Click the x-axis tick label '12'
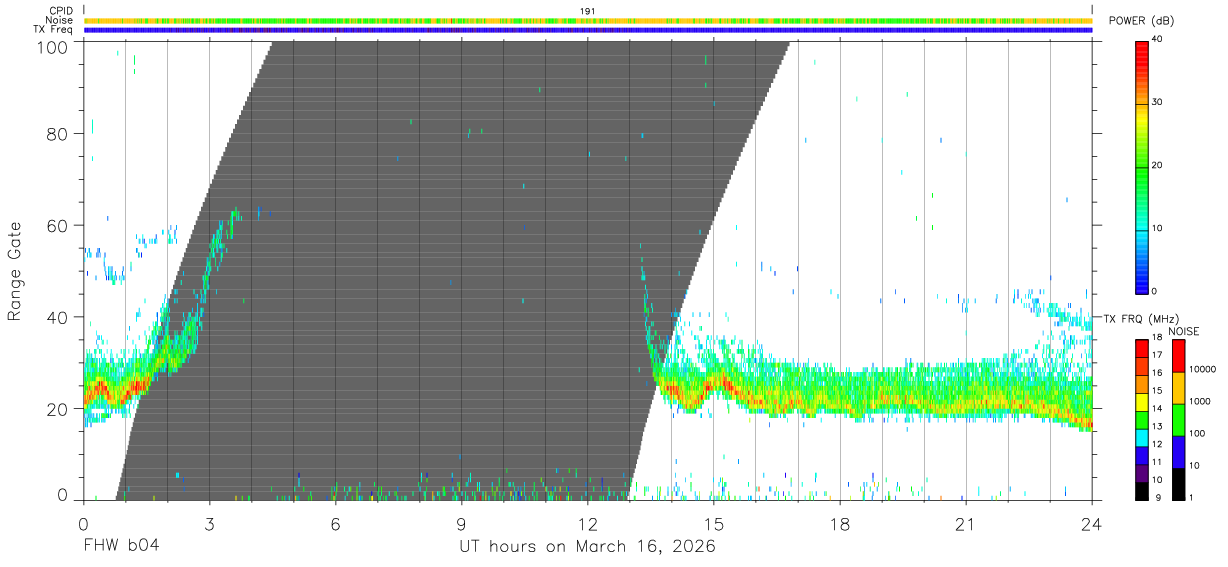The width and height of the screenshot is (1228, 567). 587,523
